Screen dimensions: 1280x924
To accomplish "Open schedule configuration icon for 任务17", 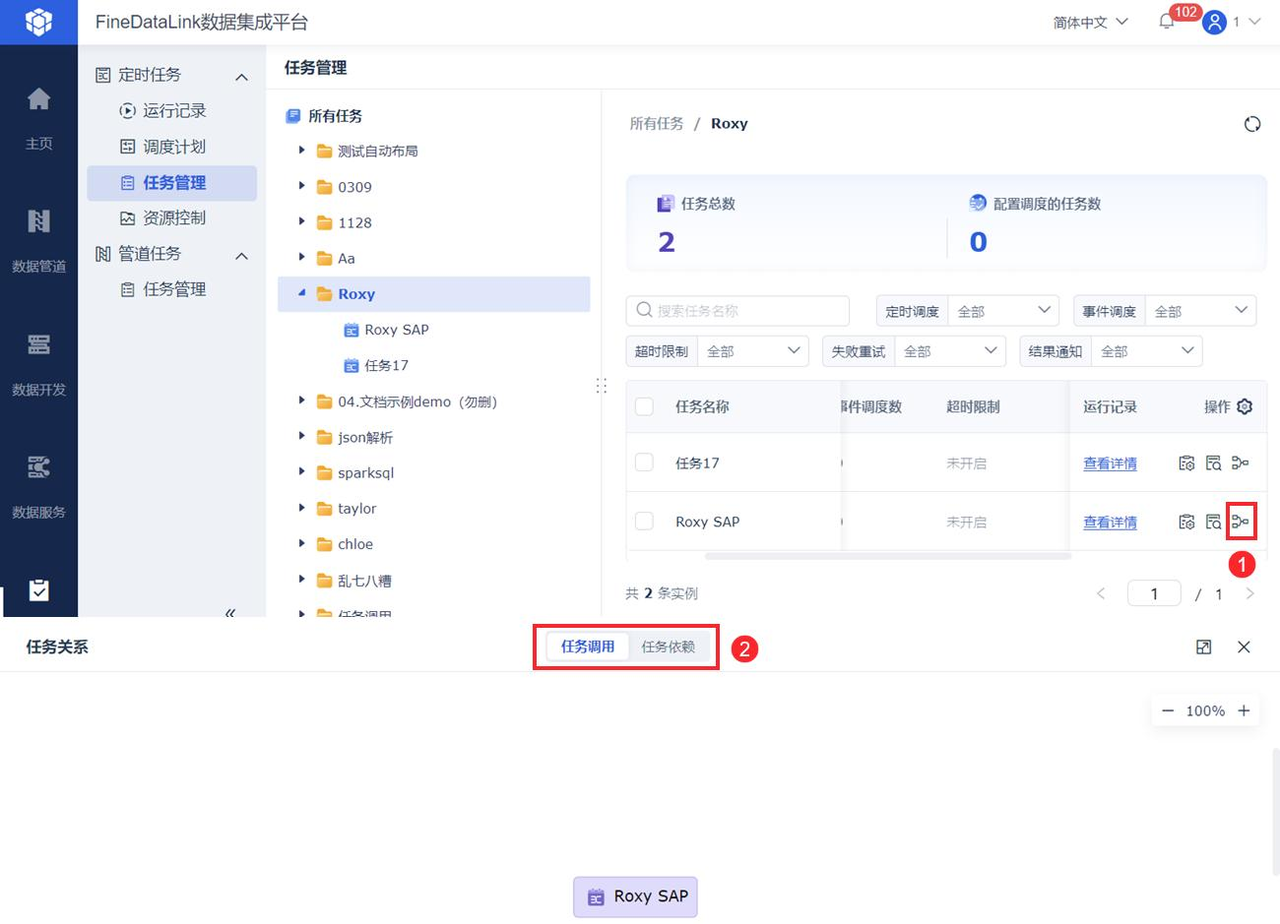I will 1187,463.
